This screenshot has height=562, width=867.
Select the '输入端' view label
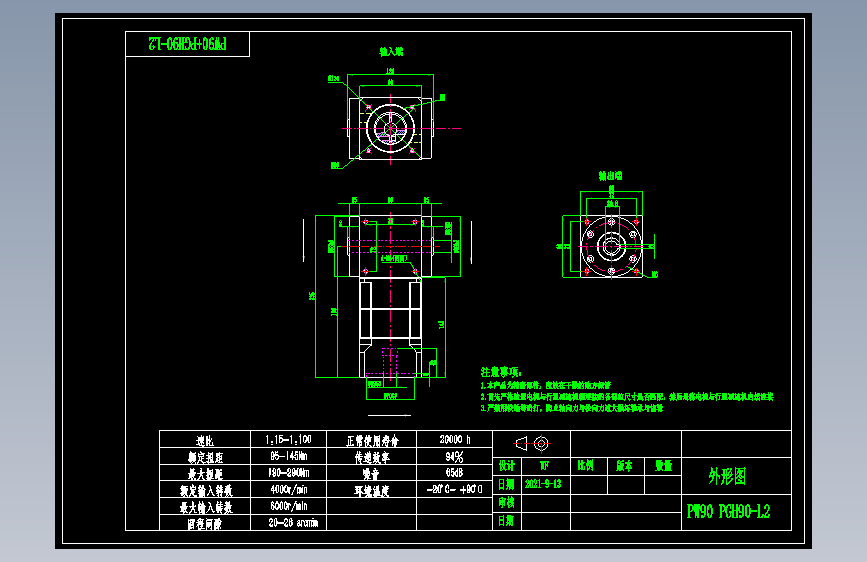391,51
